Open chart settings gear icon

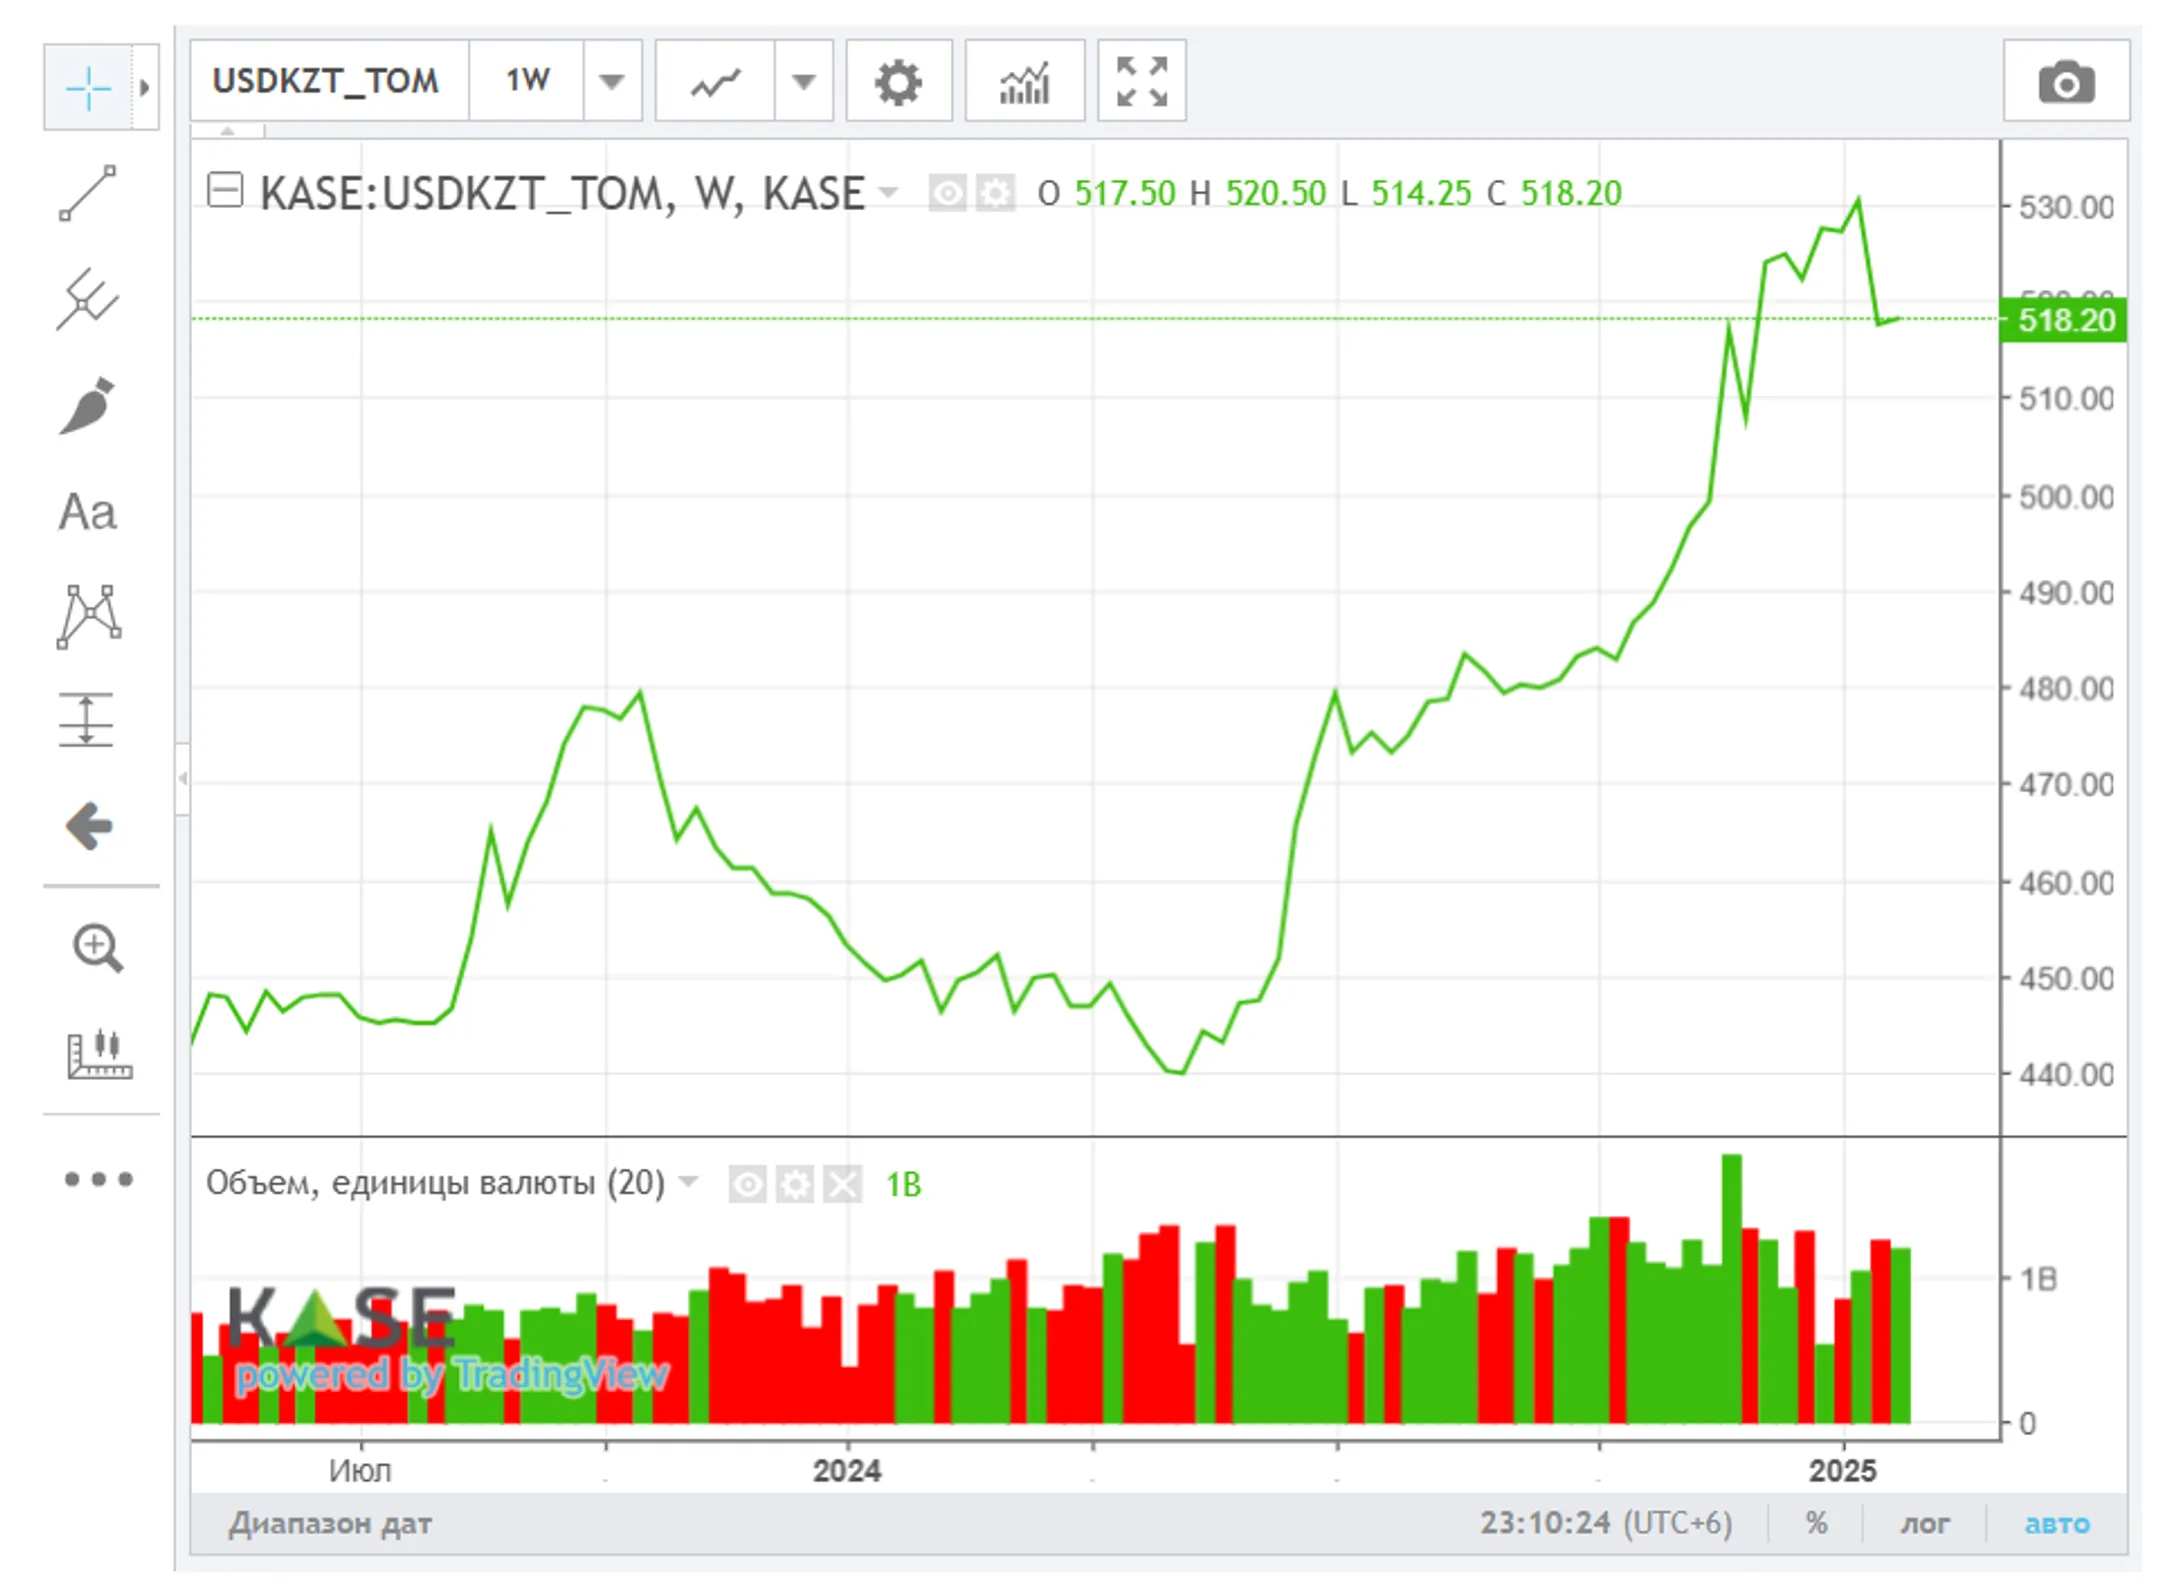point(898,82)
